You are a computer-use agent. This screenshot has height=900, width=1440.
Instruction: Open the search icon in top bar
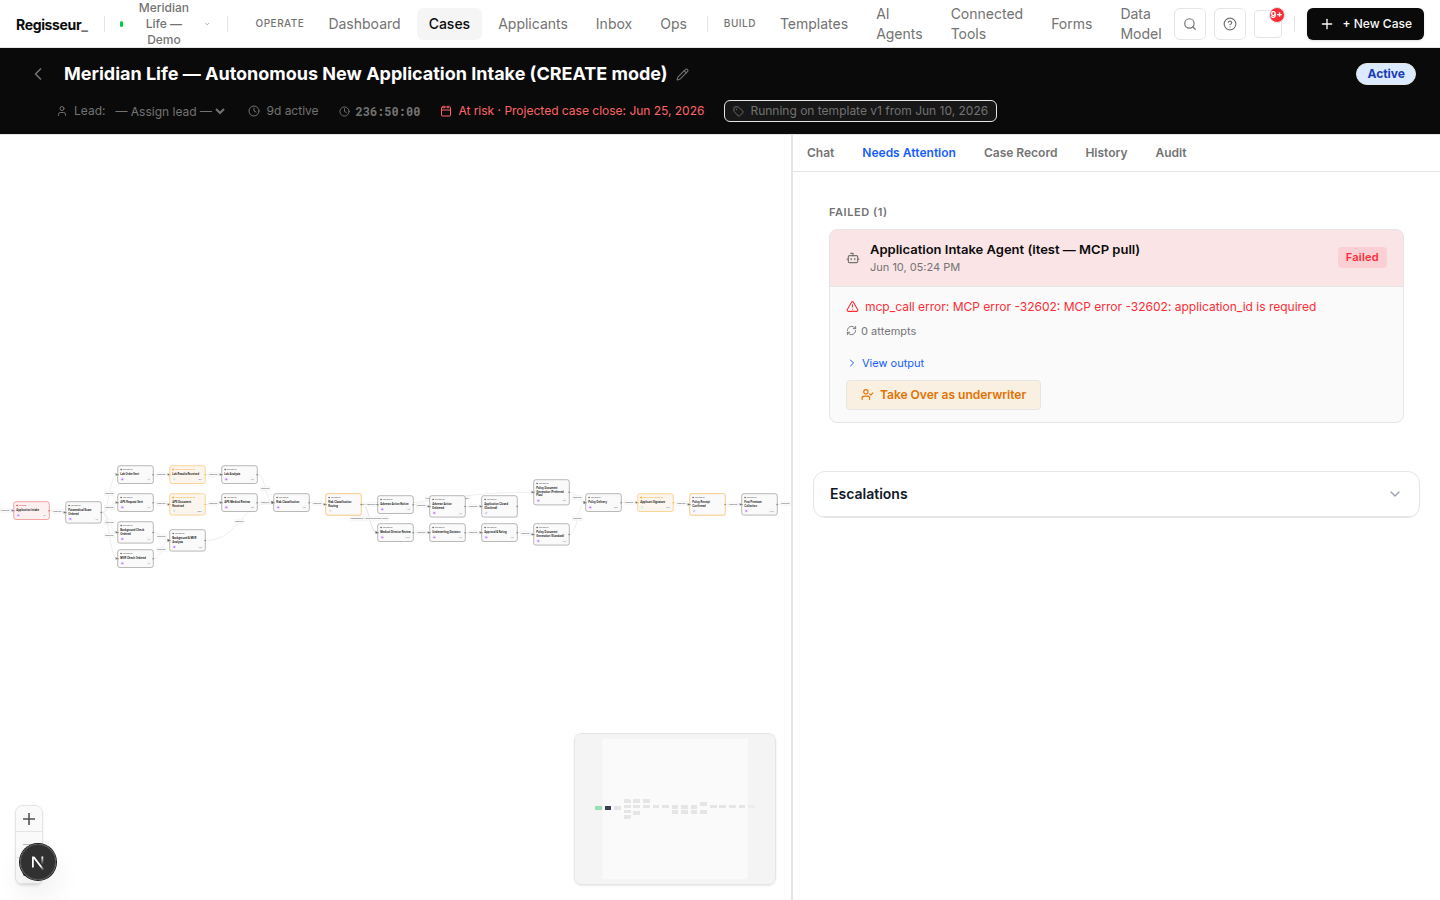[1189, 24]
